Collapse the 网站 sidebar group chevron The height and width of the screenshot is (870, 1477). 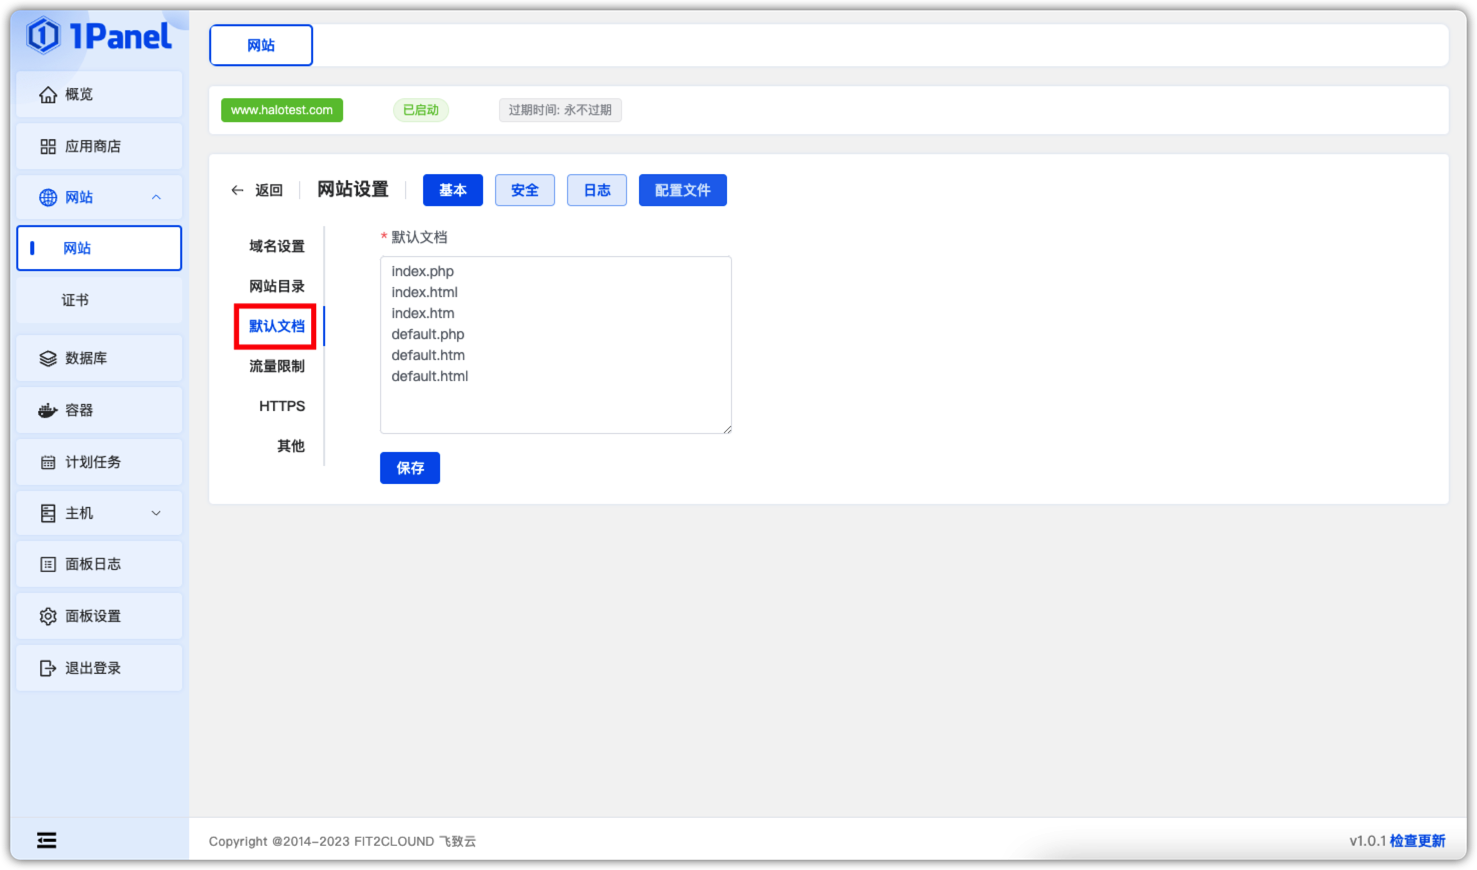coord(156,198)
